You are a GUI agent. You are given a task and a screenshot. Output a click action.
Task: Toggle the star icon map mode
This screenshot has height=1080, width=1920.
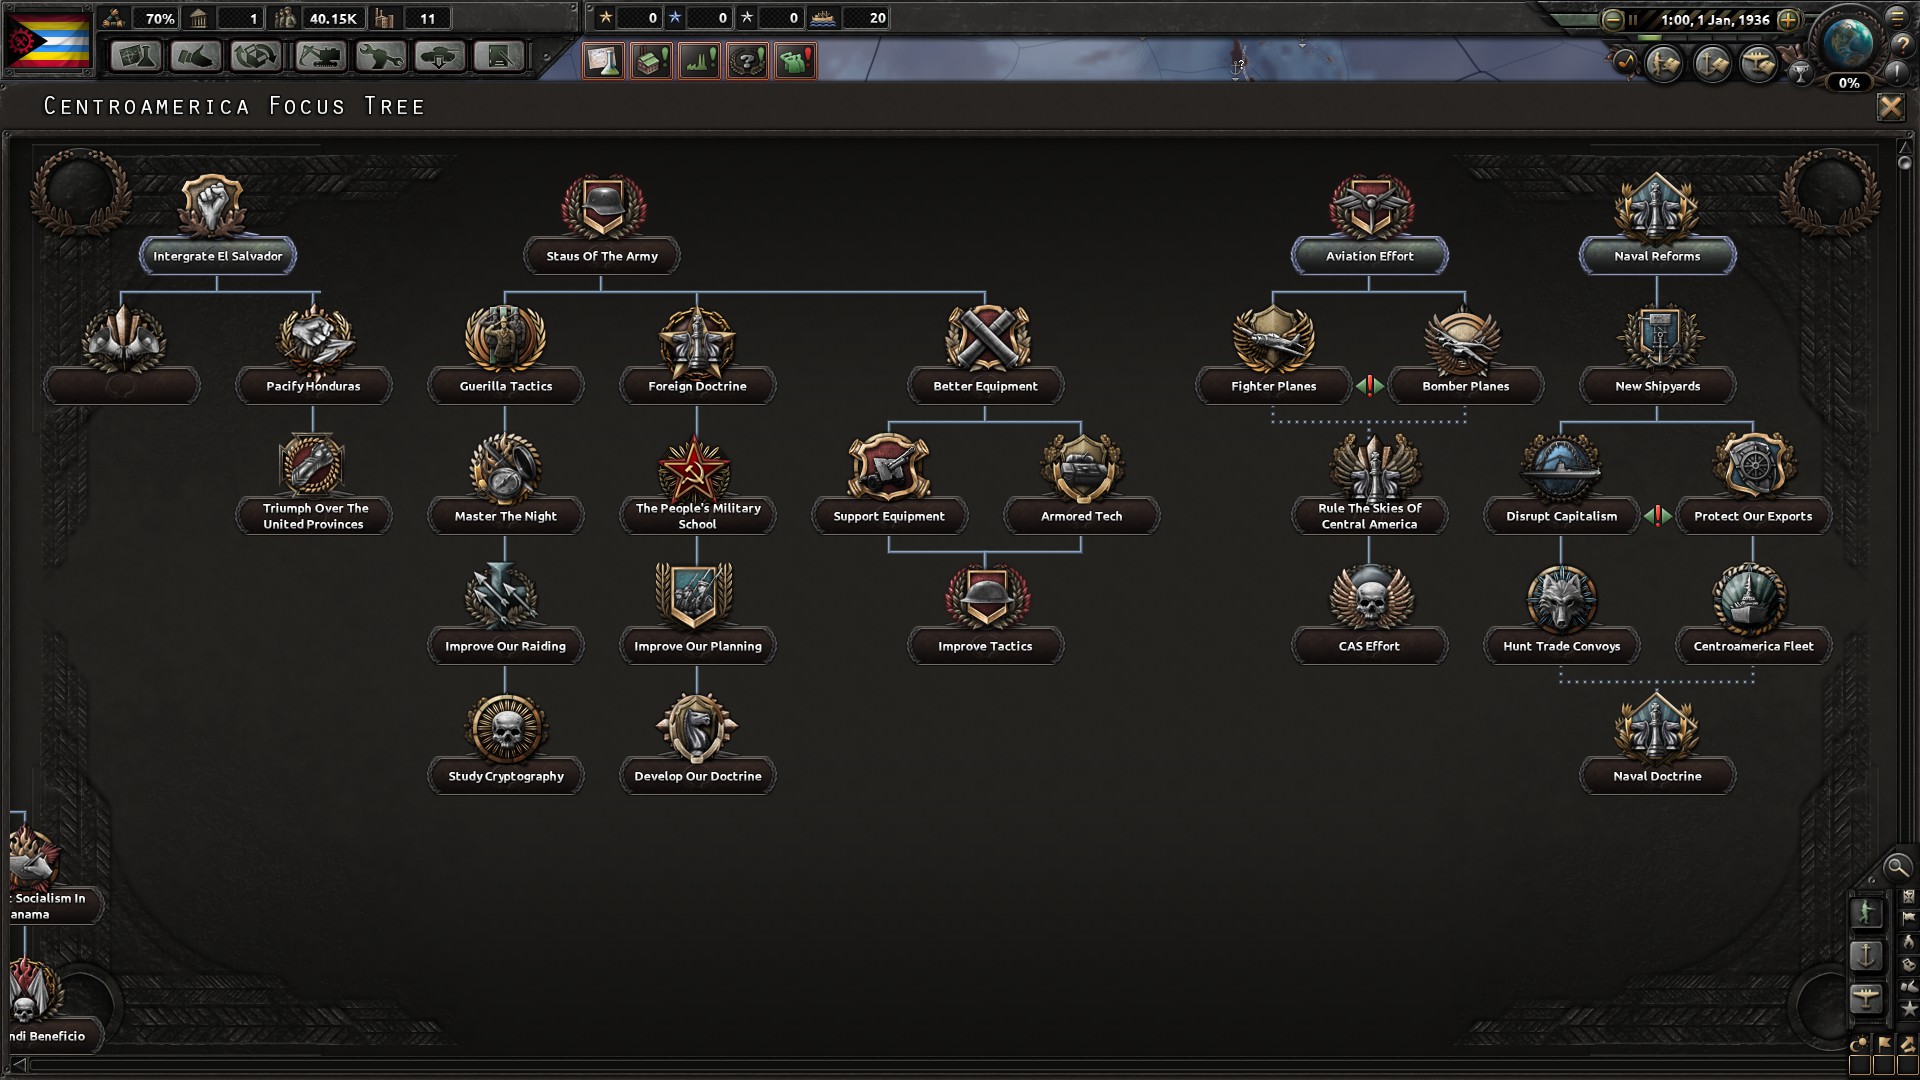1909,1009
